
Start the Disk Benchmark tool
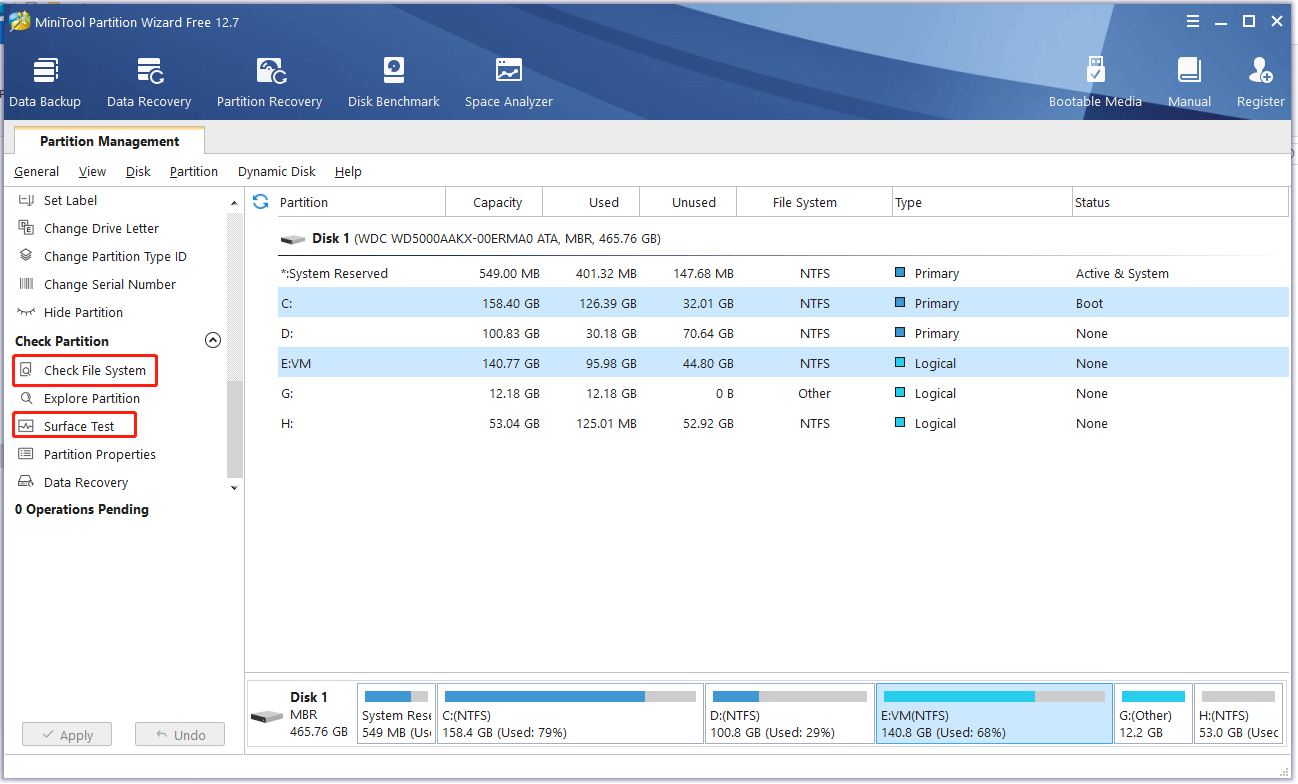[394, 84]
